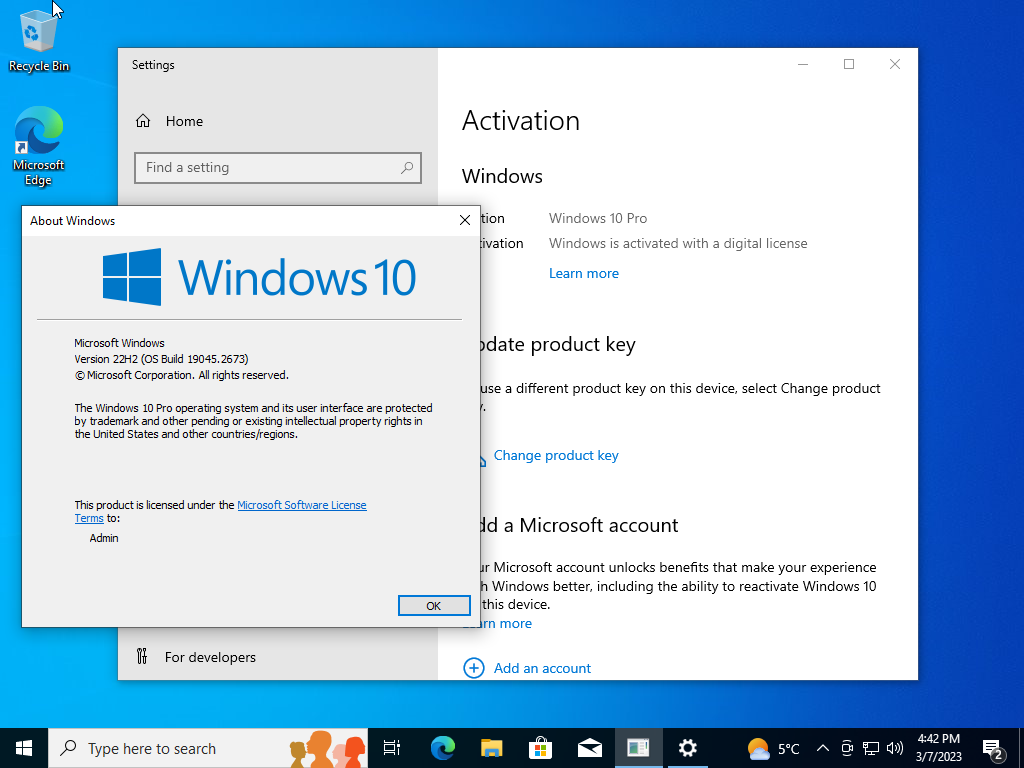The image size is (1024, 768).
Task: Open the Action Center notifications icon
Action: [x=992, y=748]
